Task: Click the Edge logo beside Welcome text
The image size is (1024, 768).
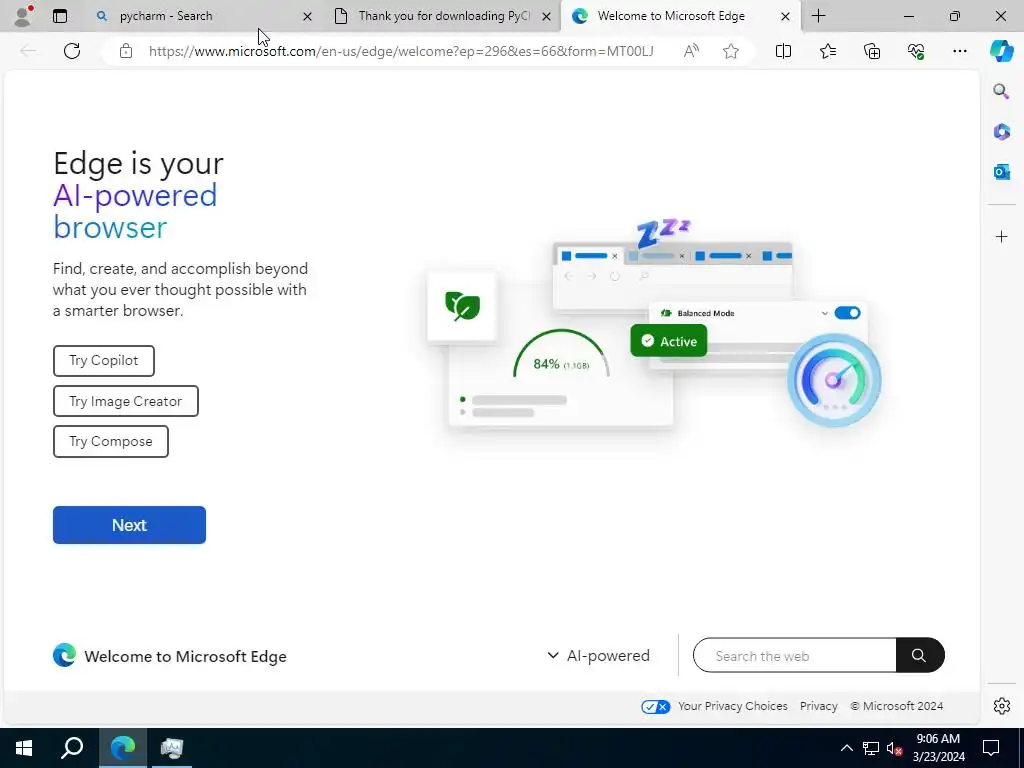Action: pos(64,655)
